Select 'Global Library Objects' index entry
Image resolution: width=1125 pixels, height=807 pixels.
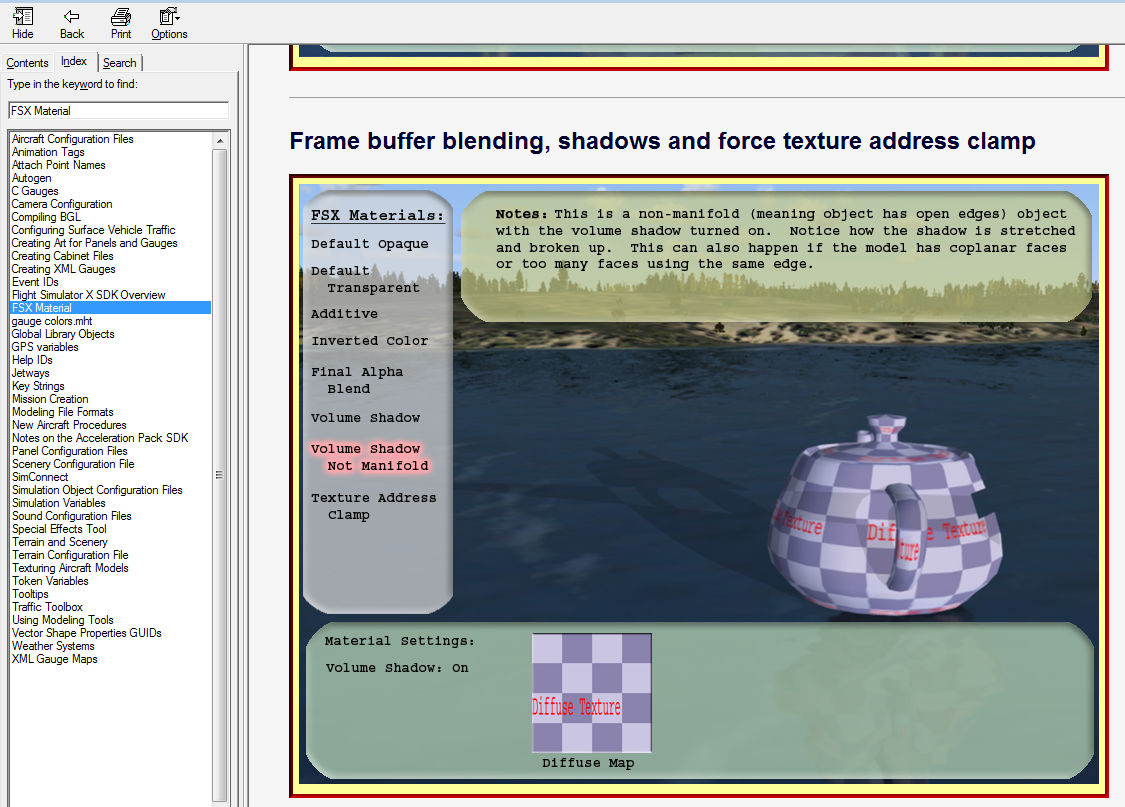[x=63, y=334]
